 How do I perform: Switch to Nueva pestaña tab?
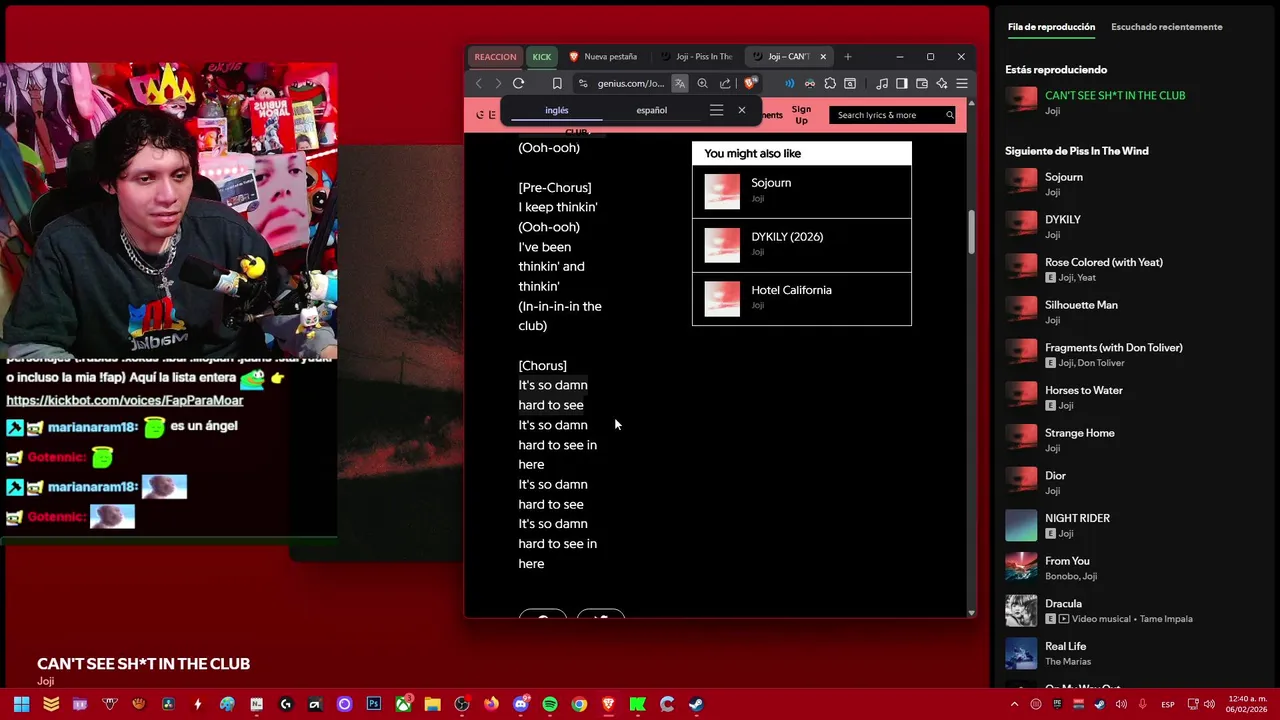(x=603, y=56)
